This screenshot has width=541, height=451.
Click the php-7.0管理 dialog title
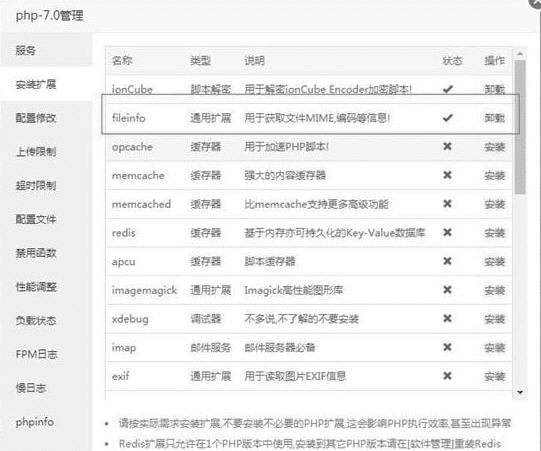[x=50, y=16]
